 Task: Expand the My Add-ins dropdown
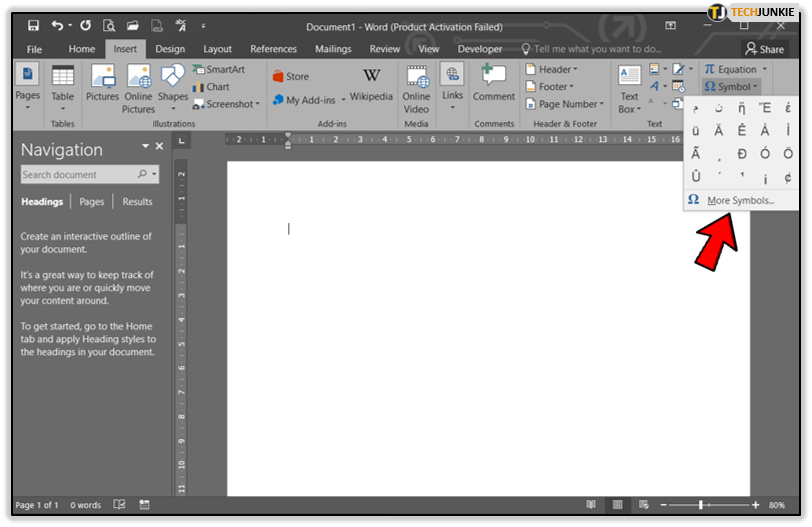point(343,100)
